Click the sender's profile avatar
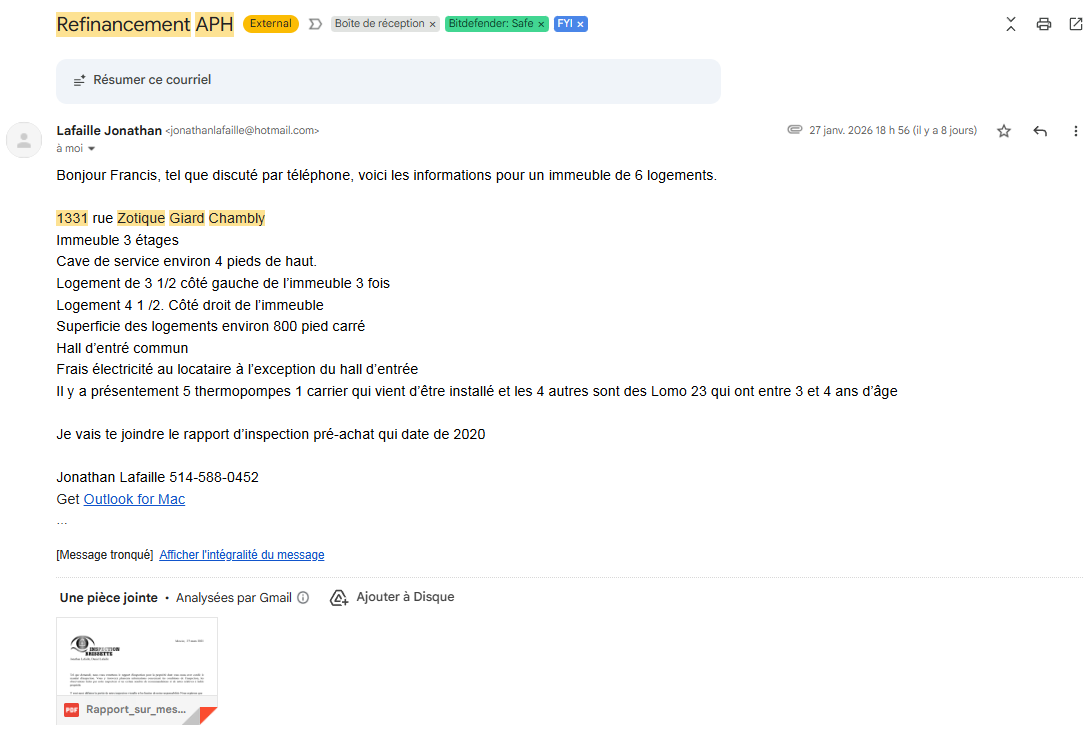The width and height of the screenshot is (1083, 745). point(24,139)
